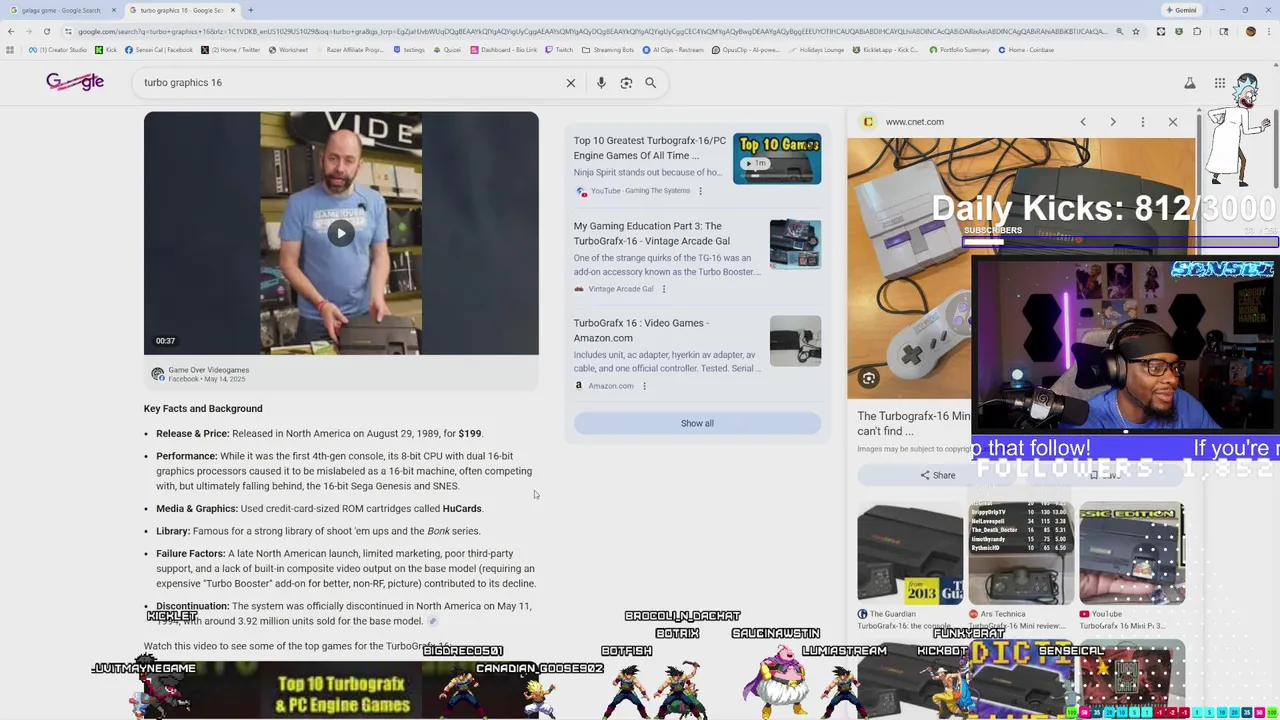Focus the Google search input field
Viewport: 1280px width, 720px height.
coord(350,83)
